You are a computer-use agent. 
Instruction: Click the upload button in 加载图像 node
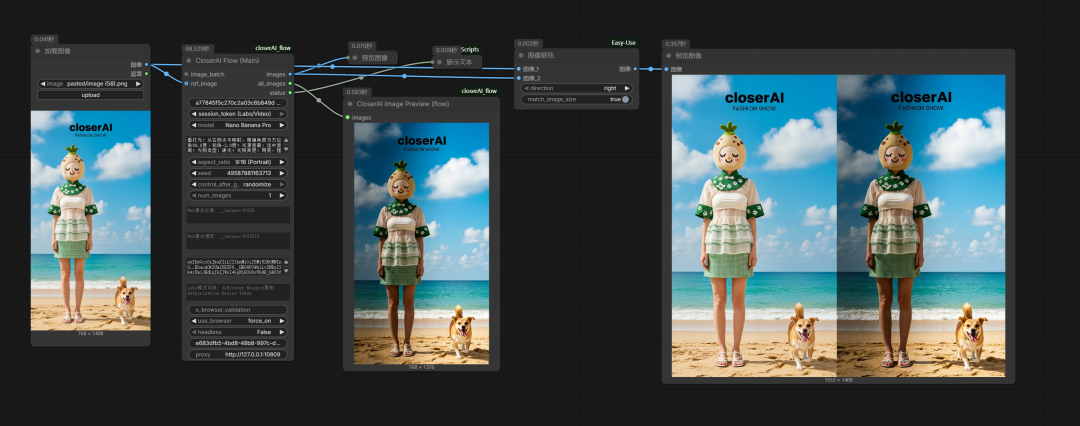pyautogui.click(x=90, y=95)
